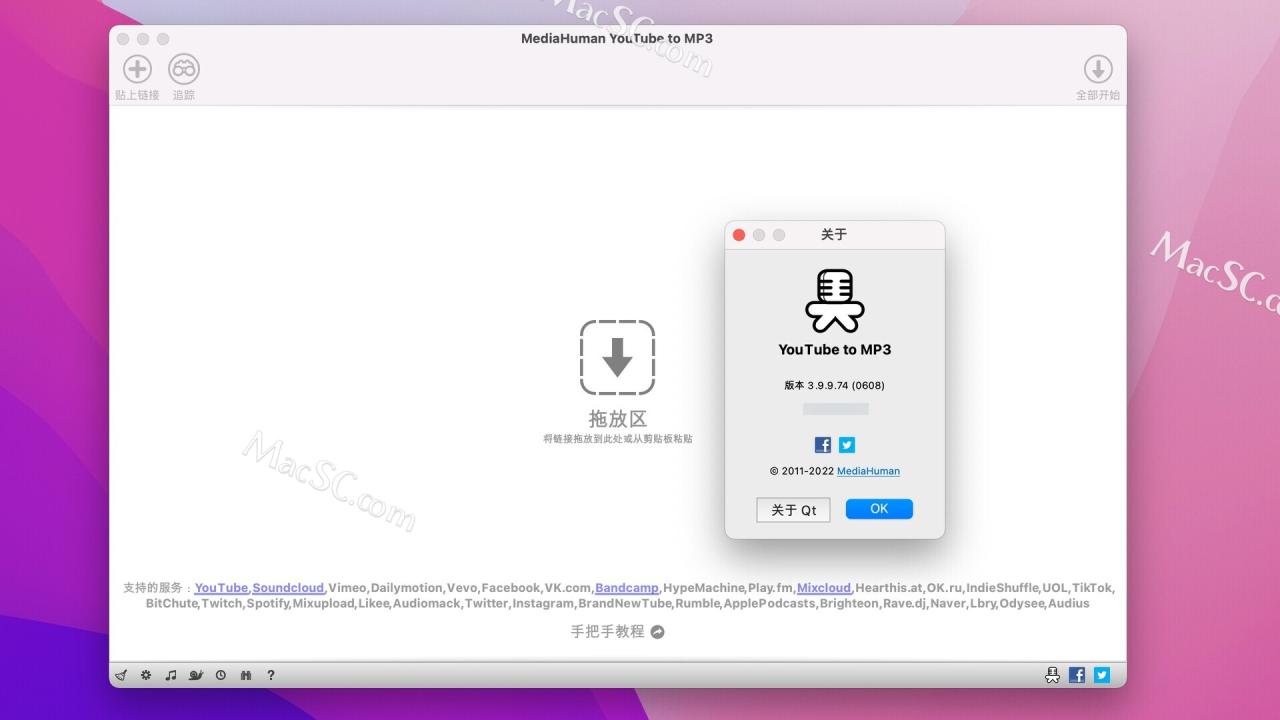Click the BitChute text in services list
Screen dimensions: 1280x720
coord(172,604)
